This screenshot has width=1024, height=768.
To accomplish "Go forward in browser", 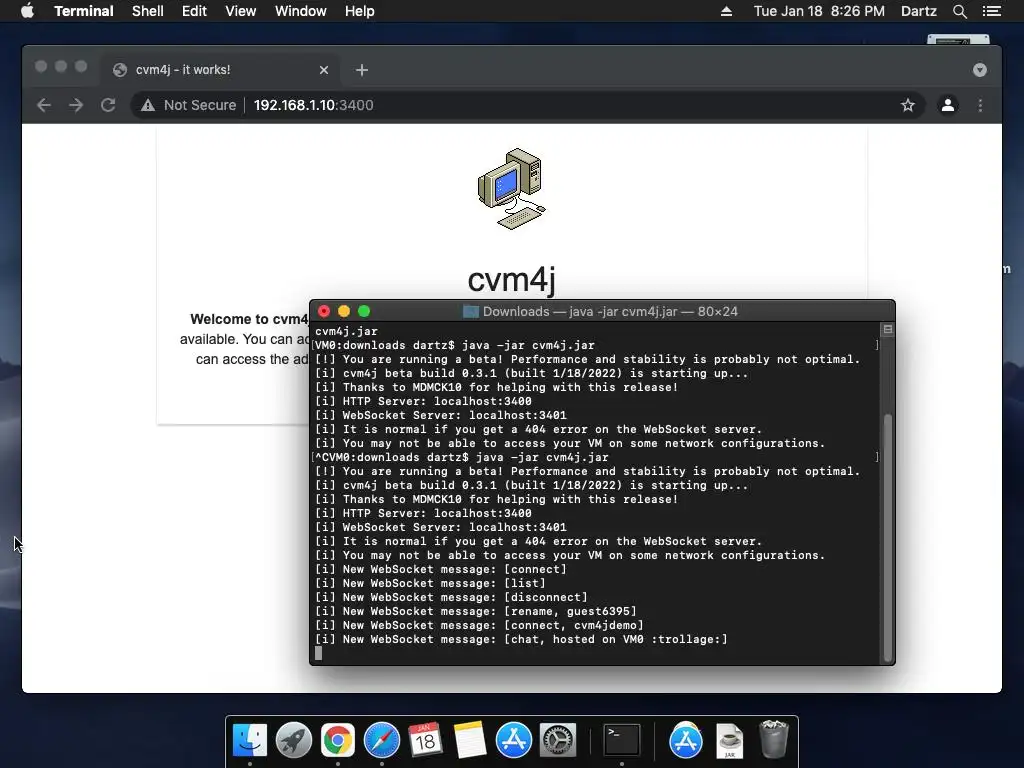I will (x=76, y=105).
